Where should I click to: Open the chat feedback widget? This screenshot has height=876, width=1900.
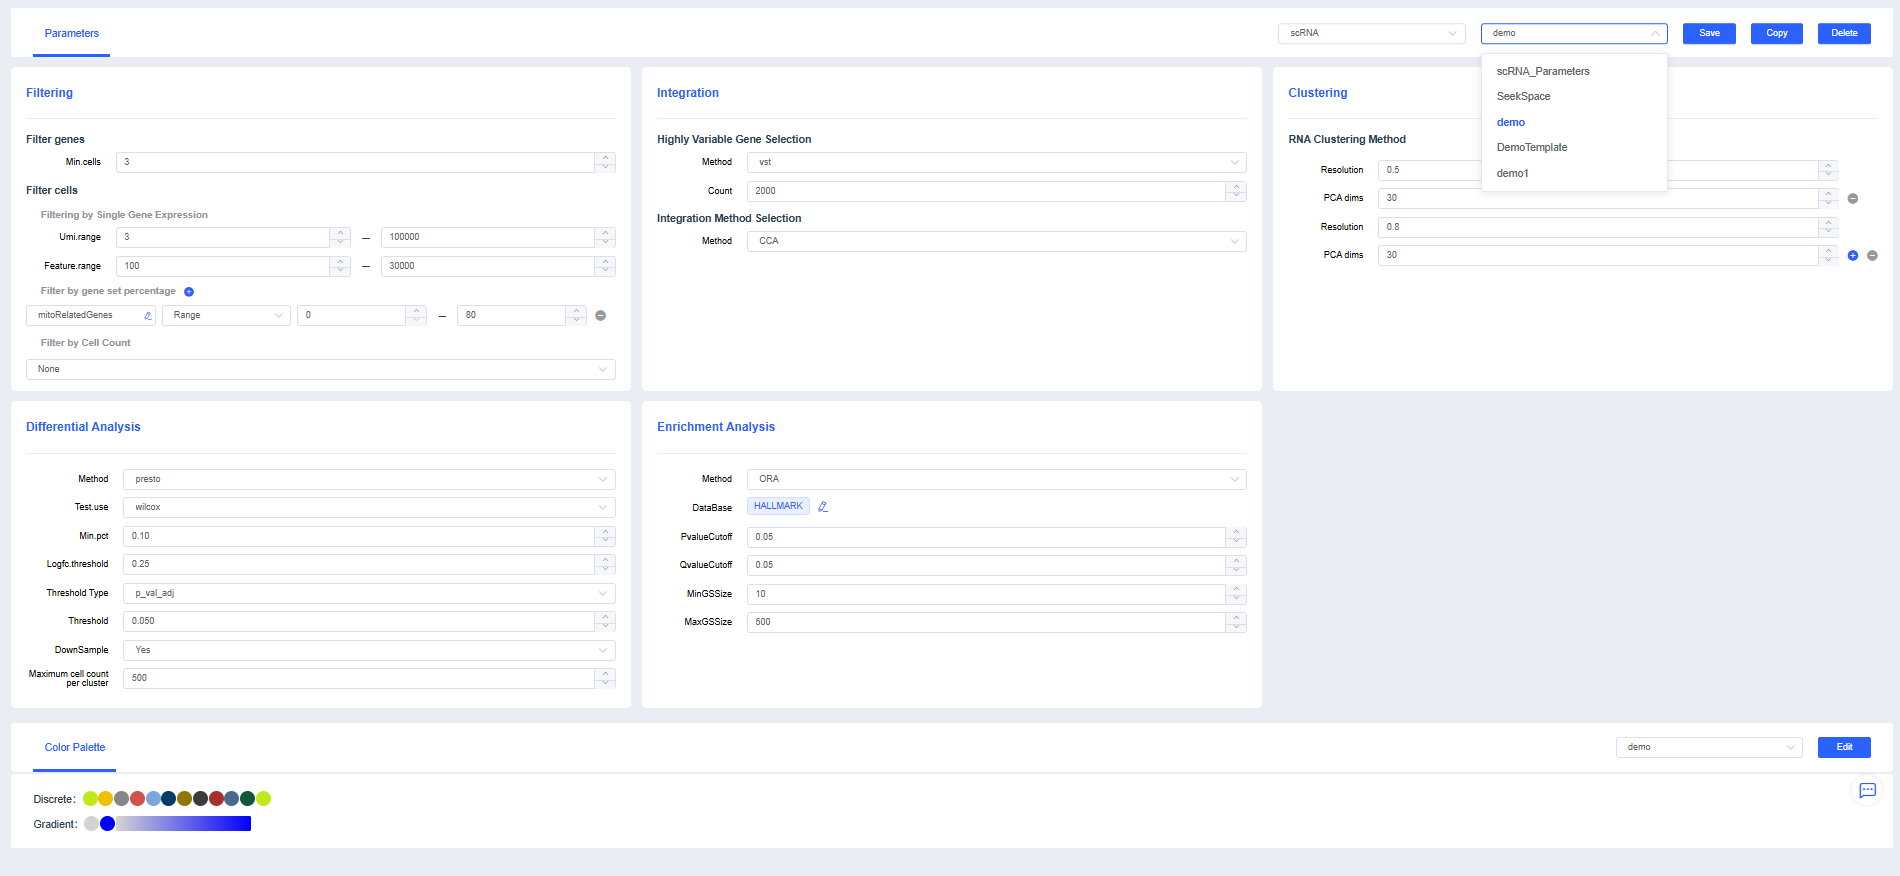(x=1867, y=791)
